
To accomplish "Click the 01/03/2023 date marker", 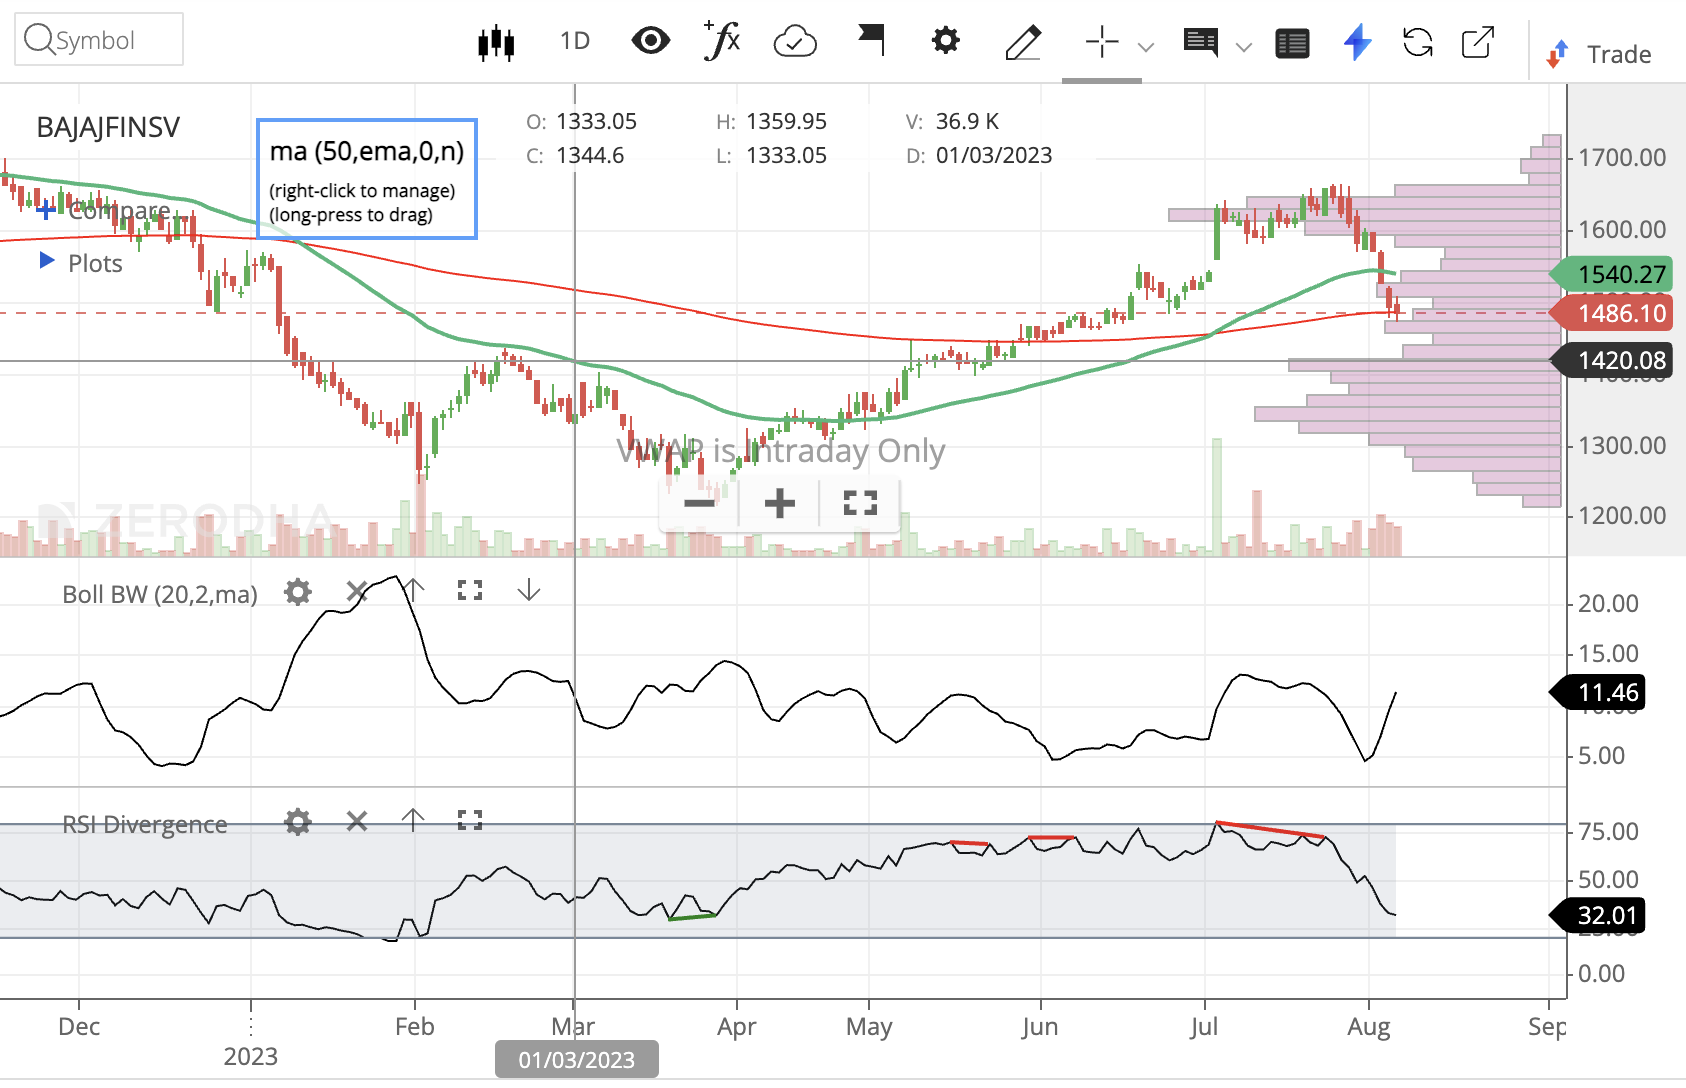I will pos(577,1059).
